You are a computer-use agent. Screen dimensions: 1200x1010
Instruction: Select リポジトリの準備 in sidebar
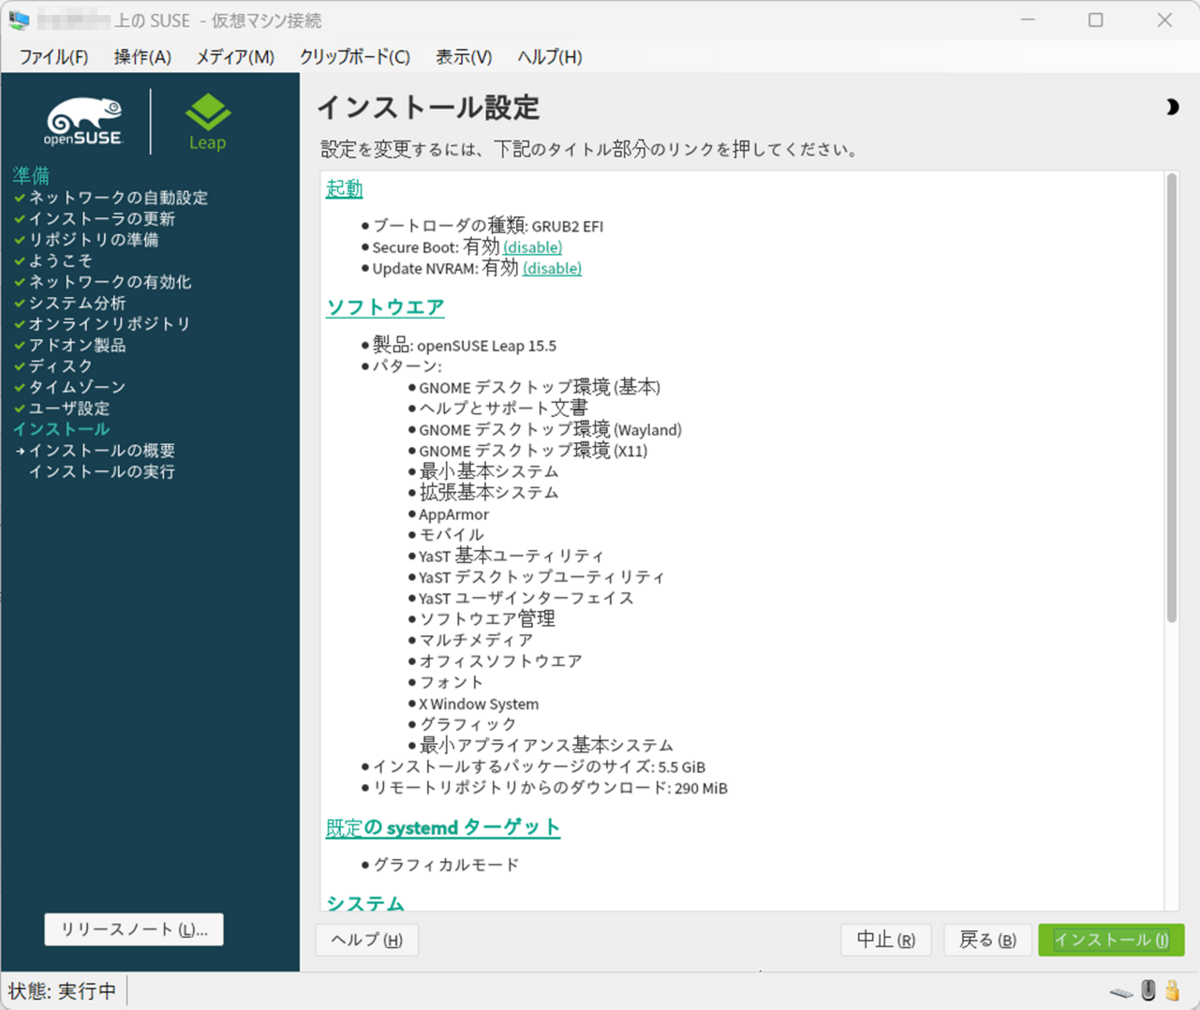coord(93,240)
